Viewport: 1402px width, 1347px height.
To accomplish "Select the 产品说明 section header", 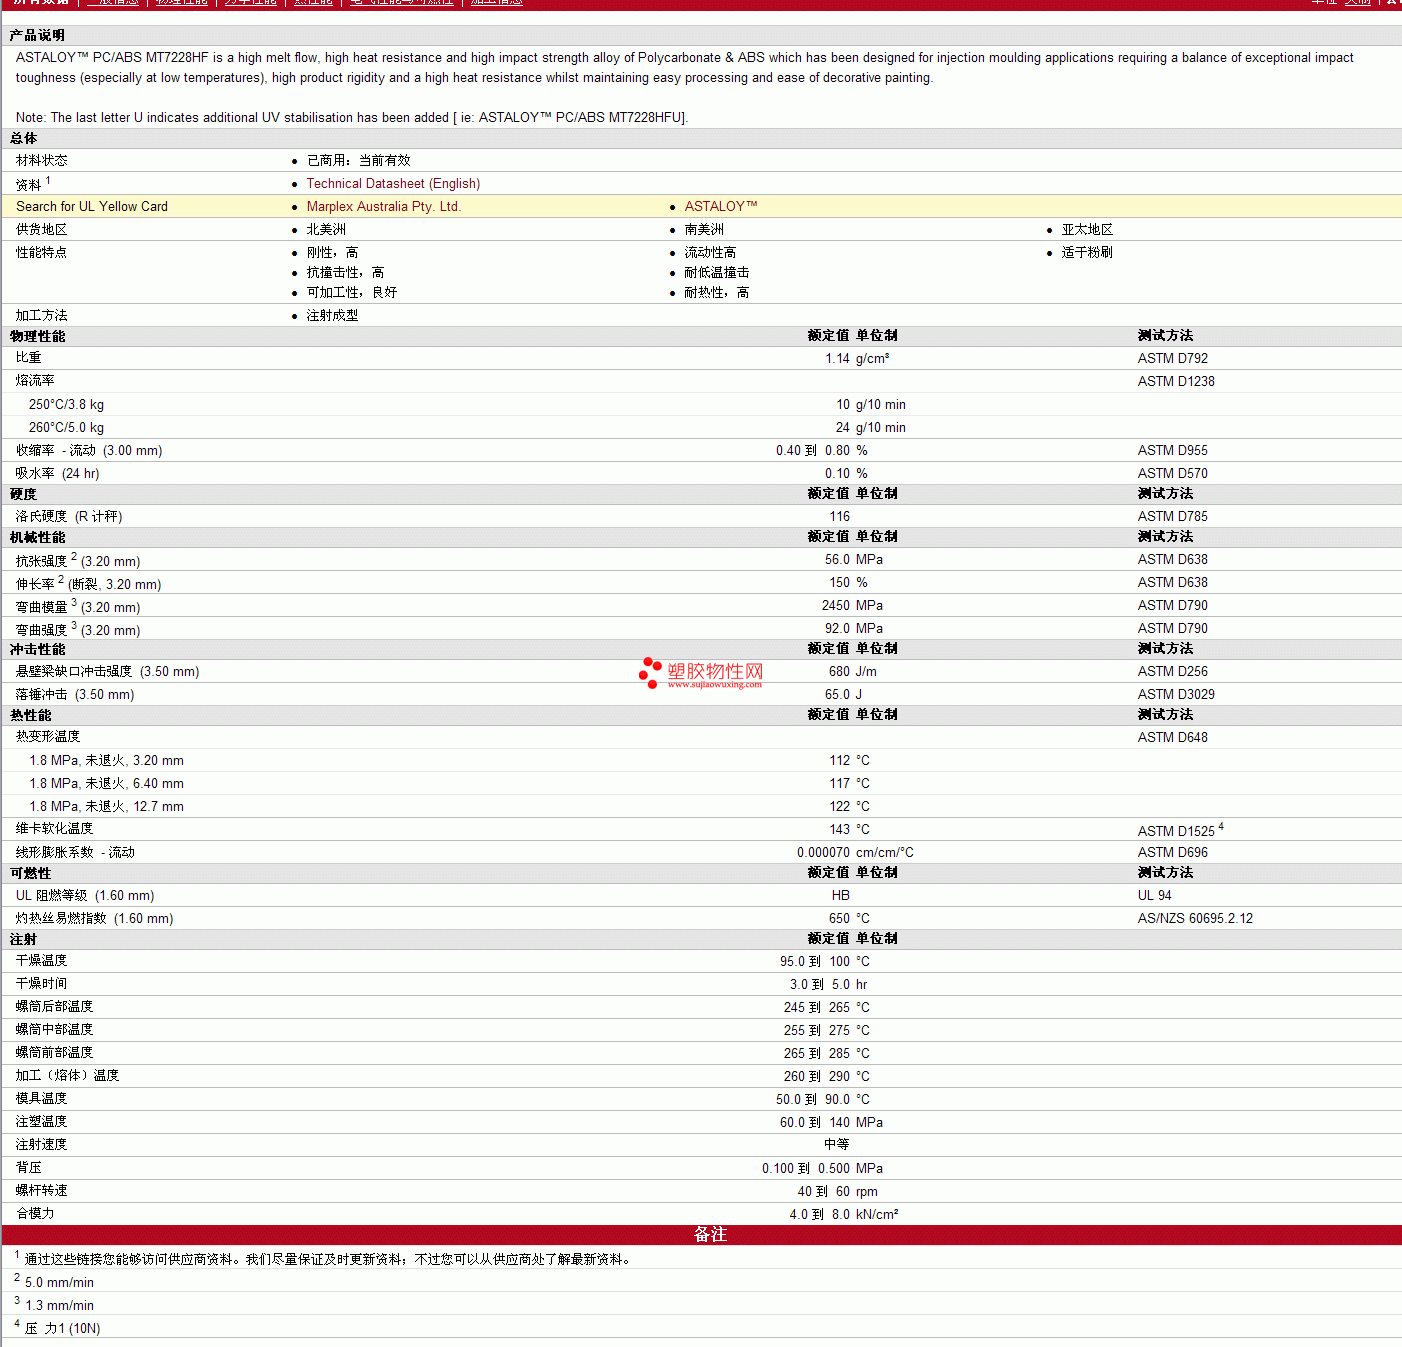I will coord(37,36).
